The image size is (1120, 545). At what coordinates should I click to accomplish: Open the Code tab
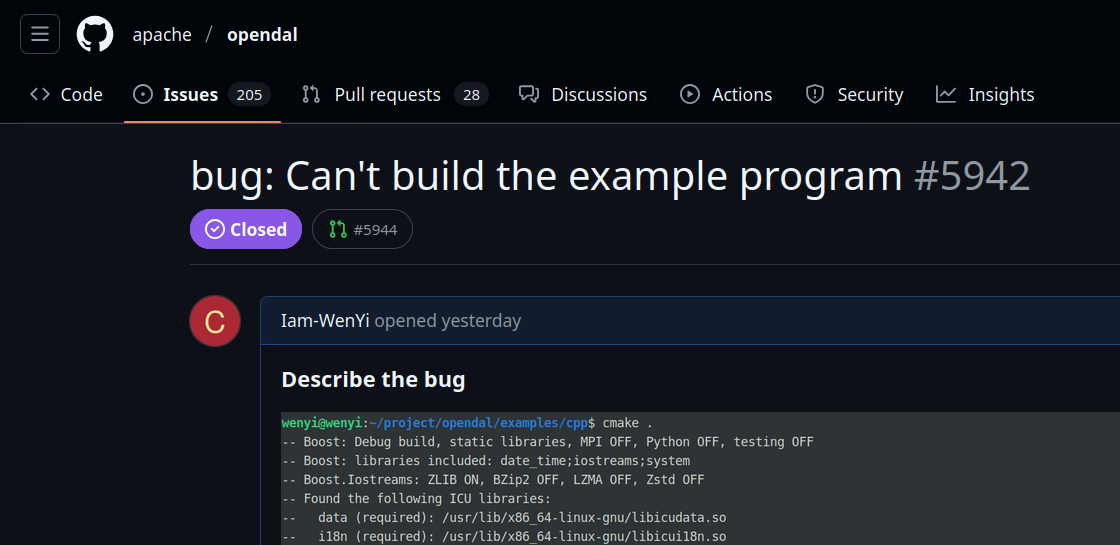pos(67,95)
